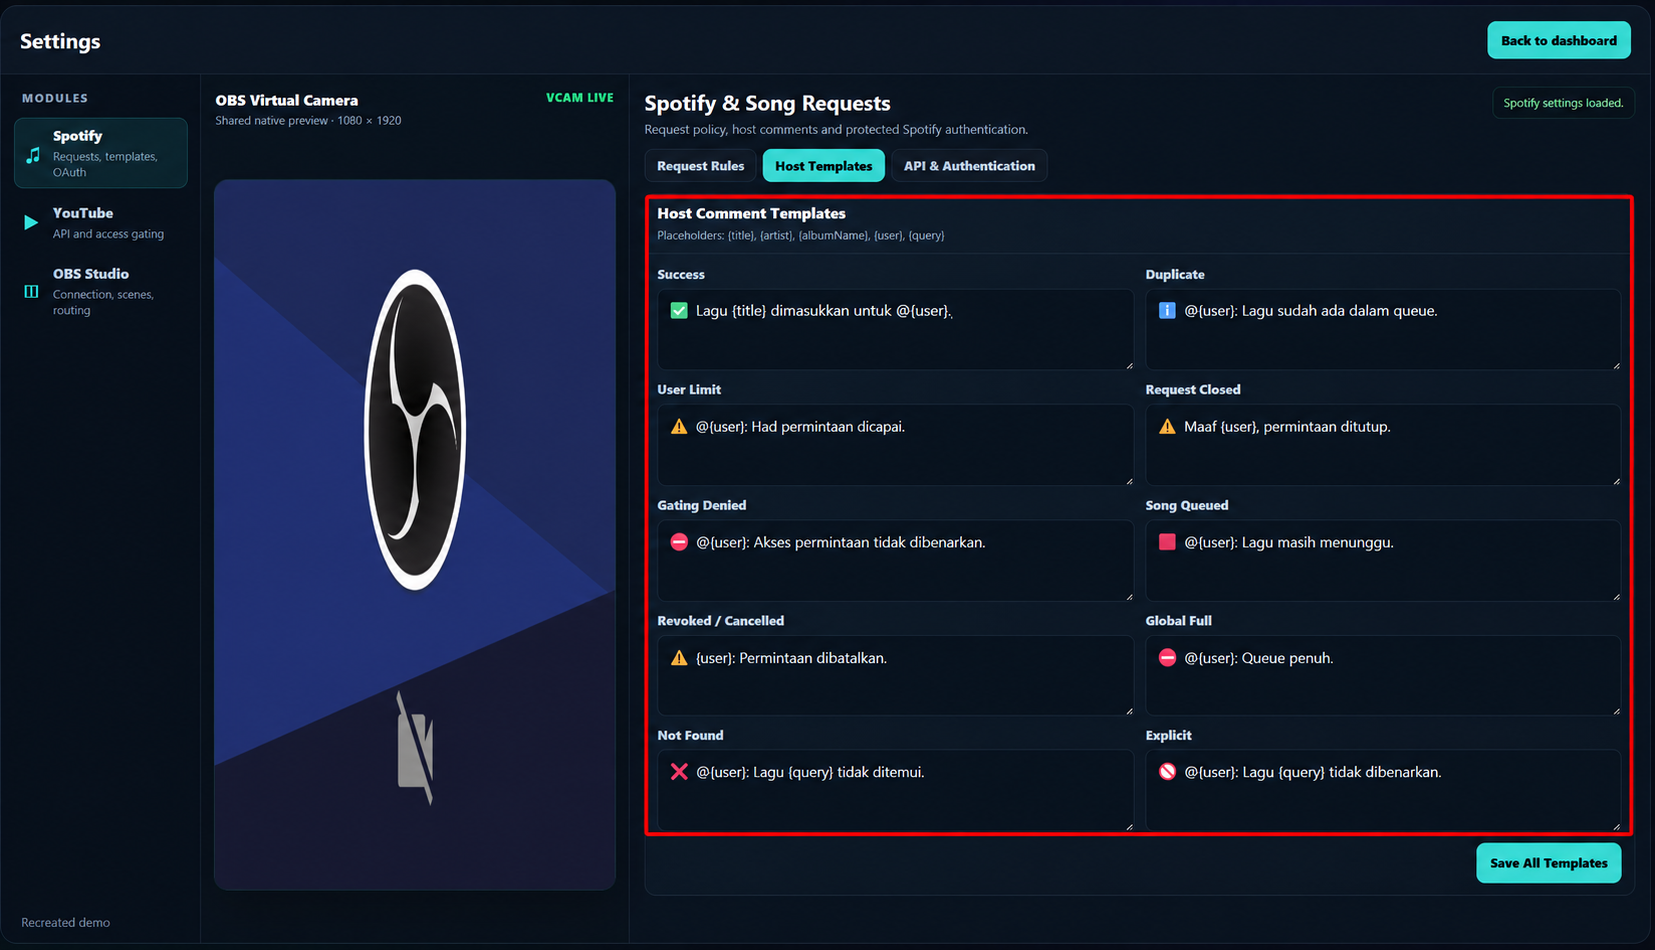Focus the Request Closed template field
This screenshot has height=950, width=1655.
click(x=1383, y=445)
